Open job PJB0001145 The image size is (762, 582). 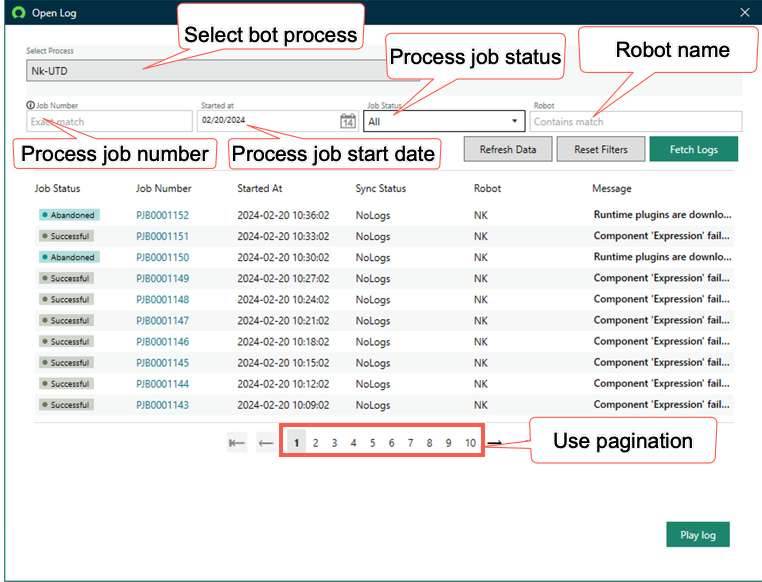coord(162,363)
